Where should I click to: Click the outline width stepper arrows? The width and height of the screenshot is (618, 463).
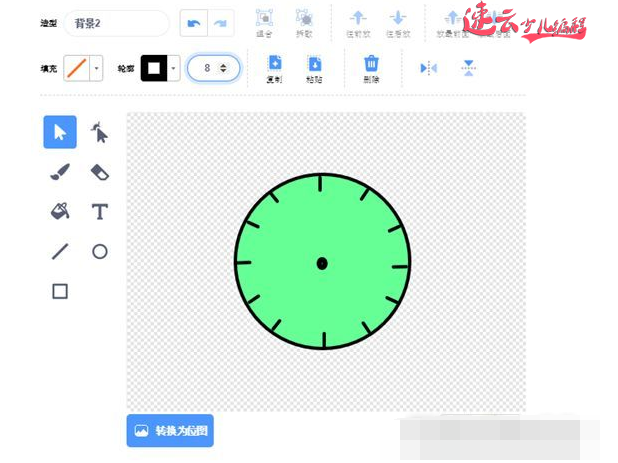(224, 68)
